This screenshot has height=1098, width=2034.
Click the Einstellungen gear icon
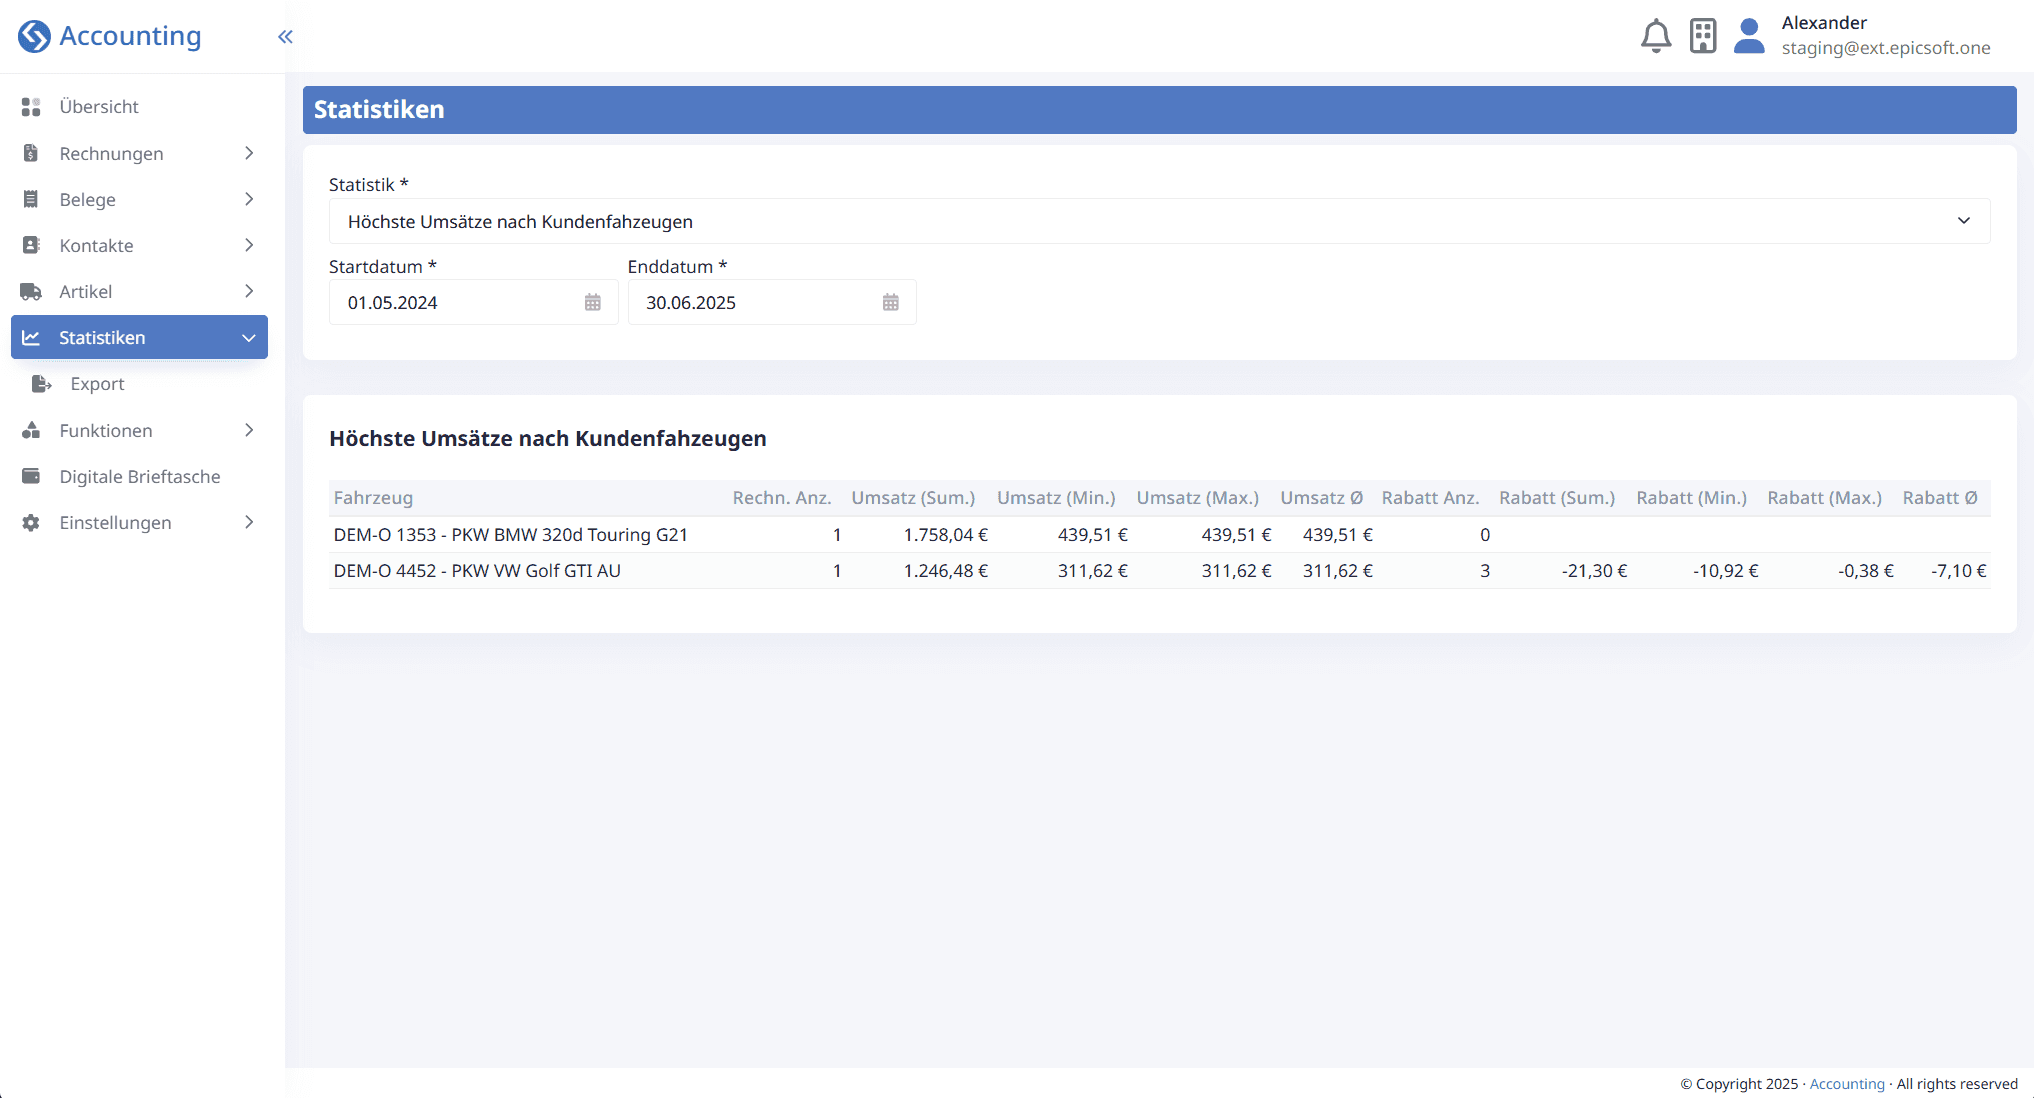pyautogui.click(x=31, y=522)
